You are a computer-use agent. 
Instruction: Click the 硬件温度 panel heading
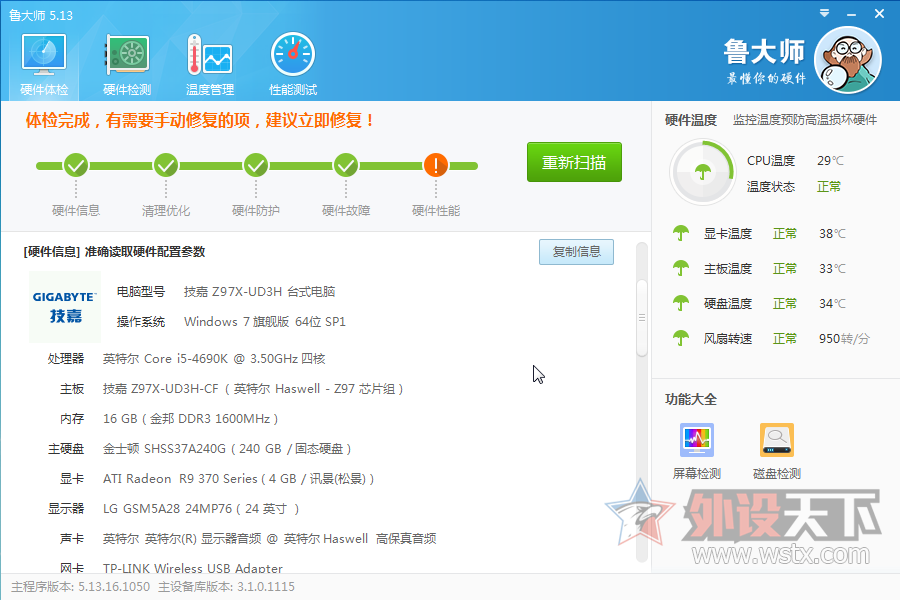[690, 120]
